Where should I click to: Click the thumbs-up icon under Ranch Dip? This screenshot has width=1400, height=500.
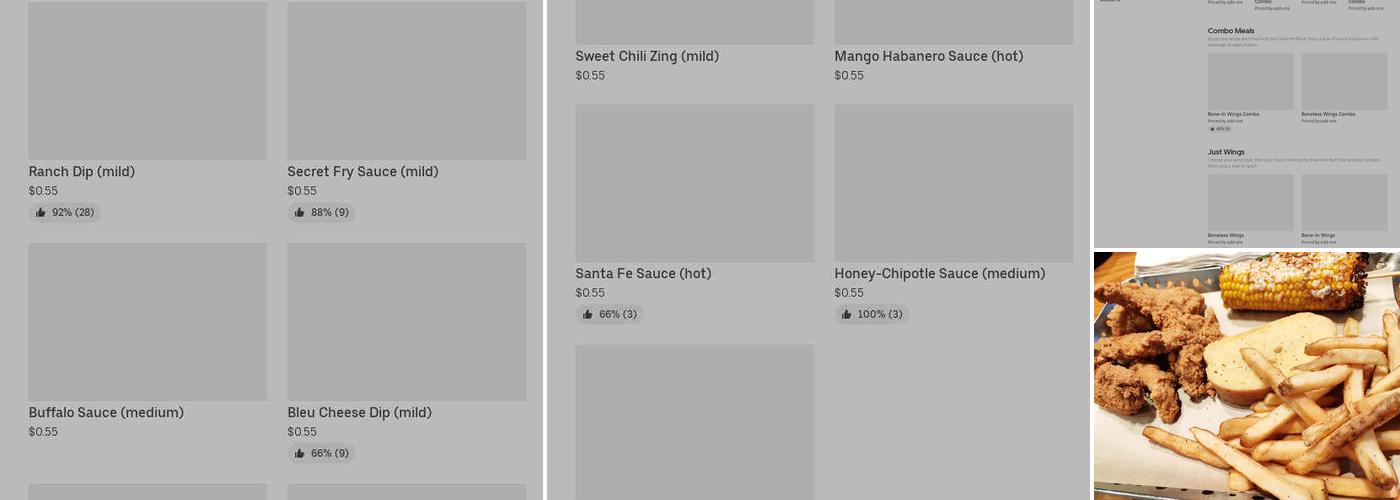click(x=41, y=212)
